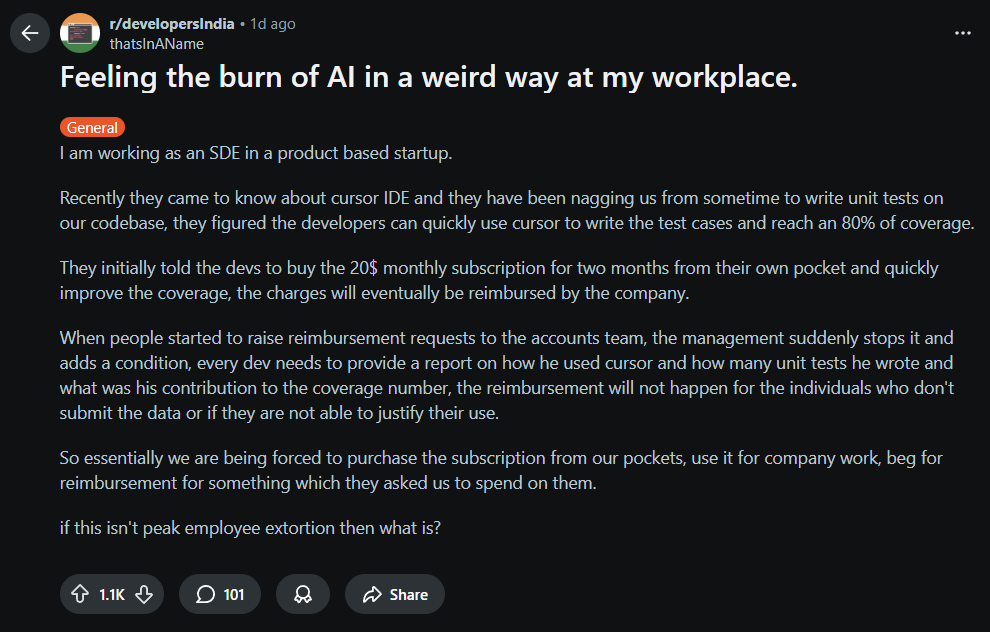
Task: Visit r/developersIndia by clicking its name
Action: click(x=174, y=22)
